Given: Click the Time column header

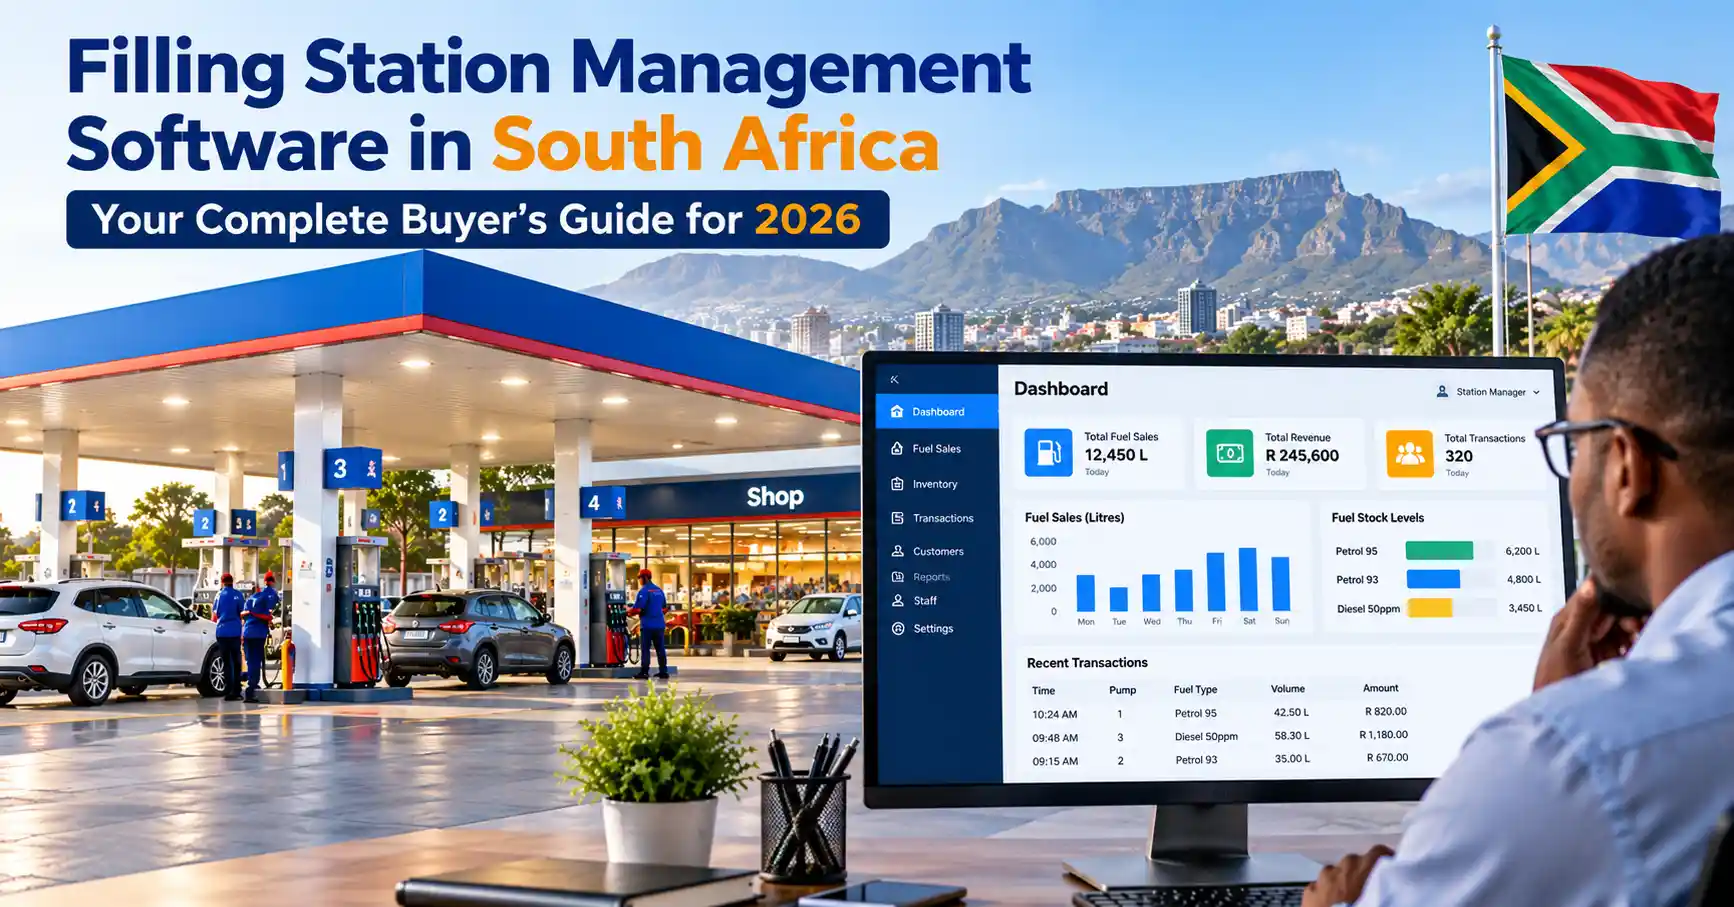Looking at the screenshot, I should (1043, 691).
